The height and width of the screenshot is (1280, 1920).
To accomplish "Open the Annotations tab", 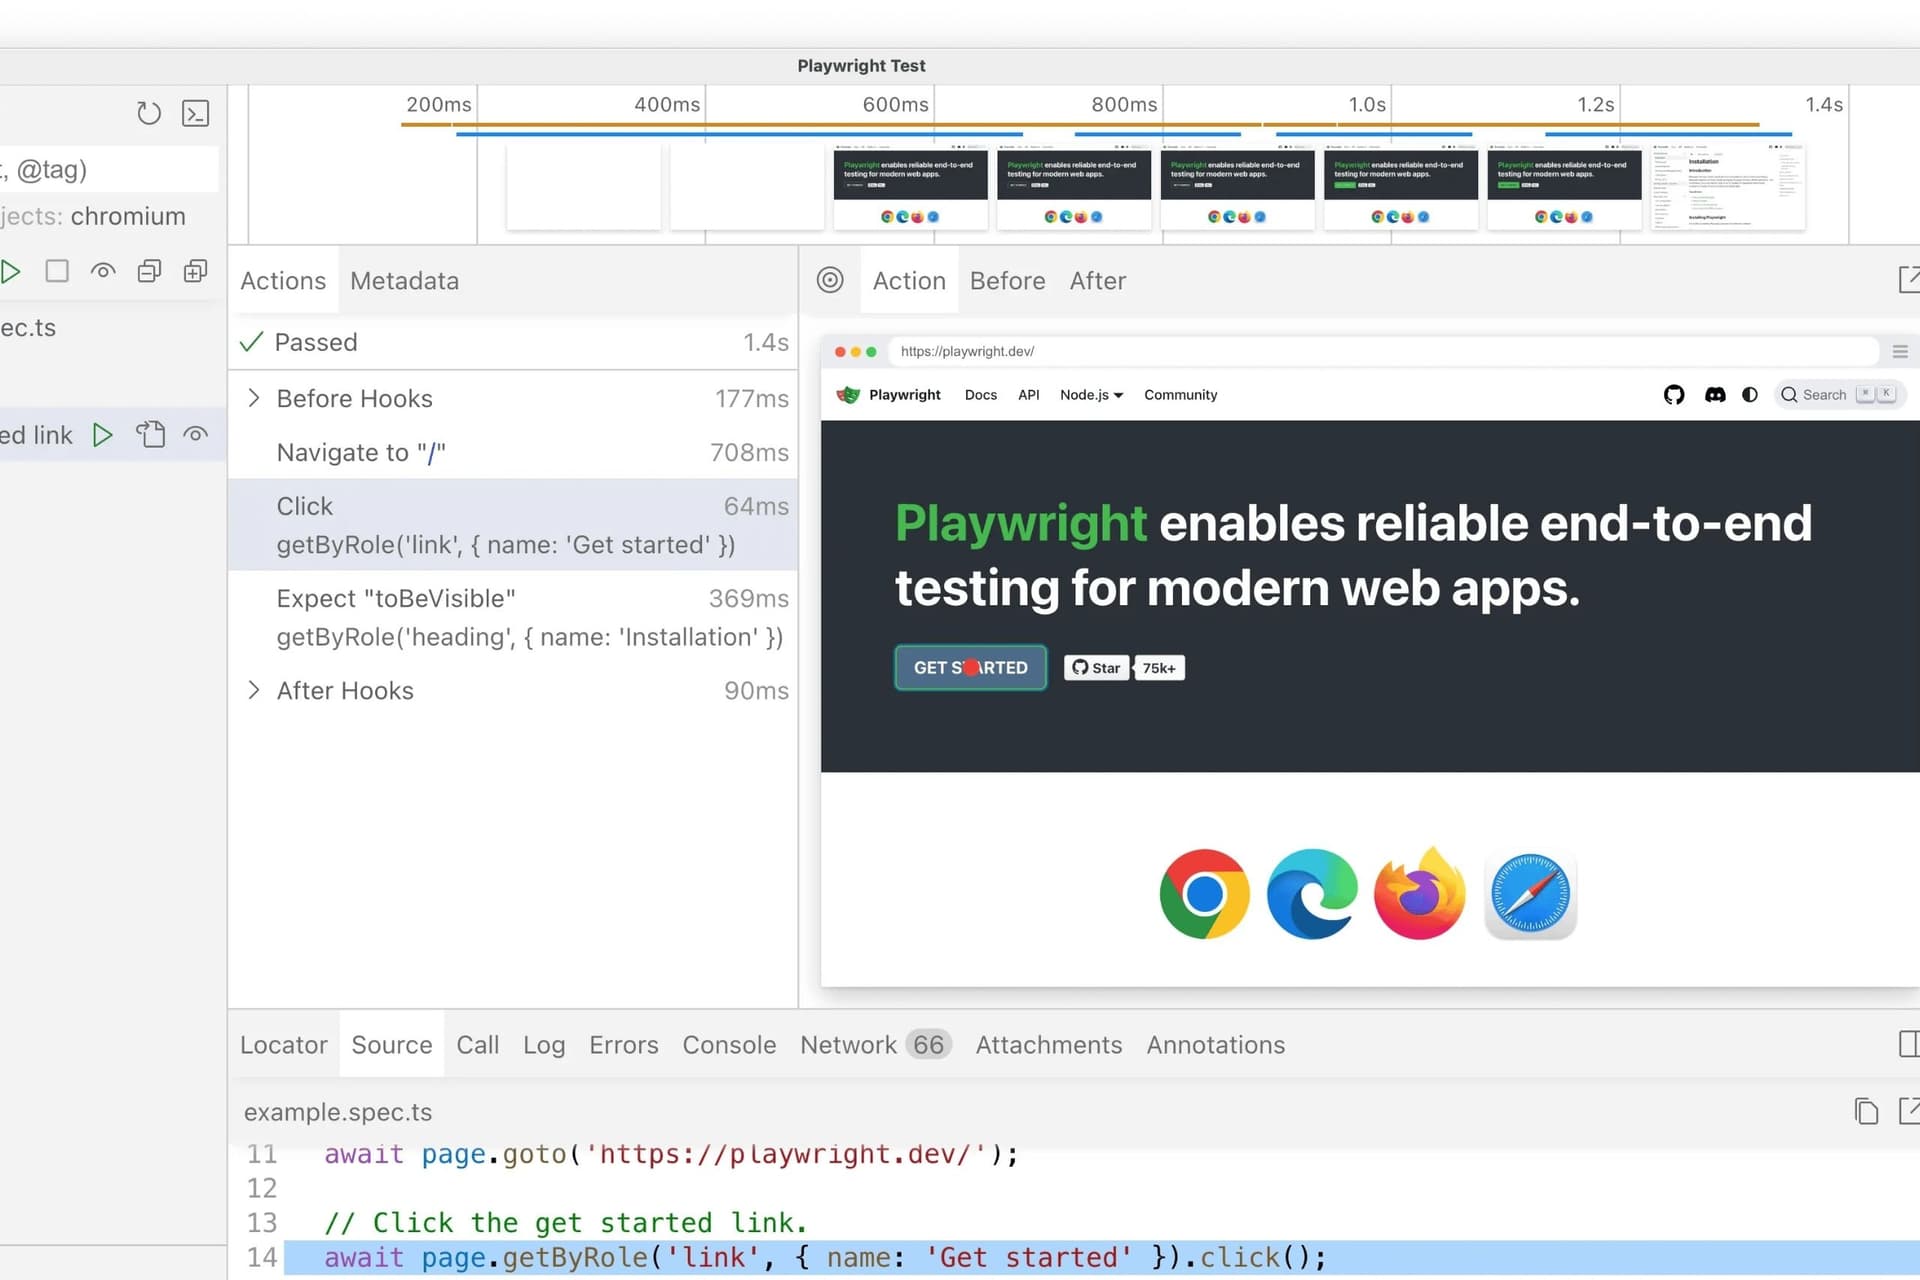I will tap(1216, 1045).
